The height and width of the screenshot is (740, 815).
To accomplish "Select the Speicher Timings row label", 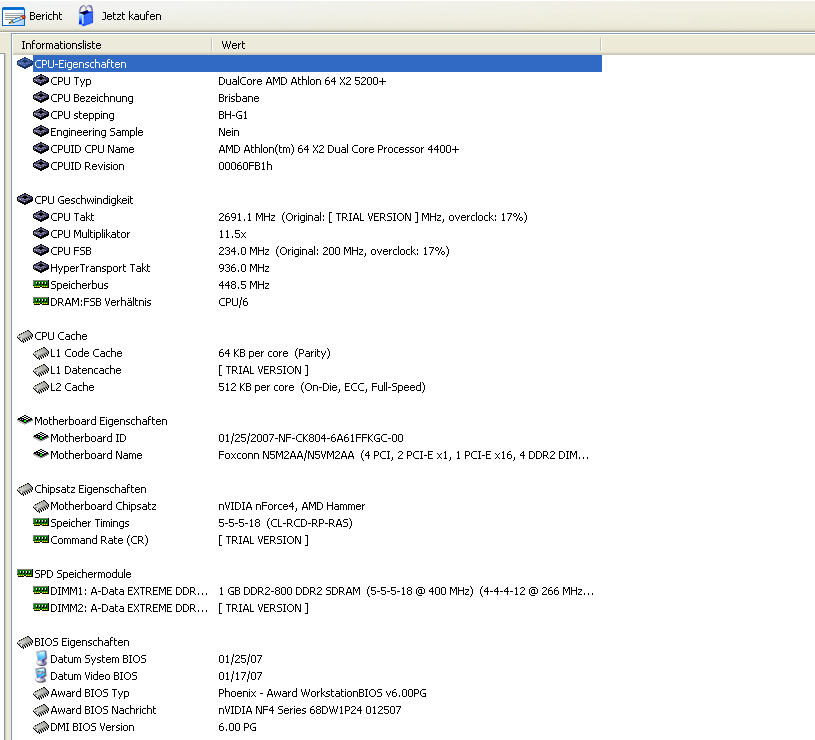I will (x=90, y=523).
